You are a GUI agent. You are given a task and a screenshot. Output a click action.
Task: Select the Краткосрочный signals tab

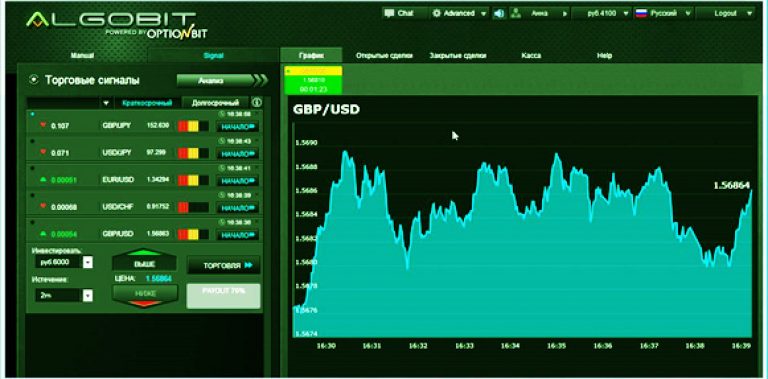tap(147, 103)
